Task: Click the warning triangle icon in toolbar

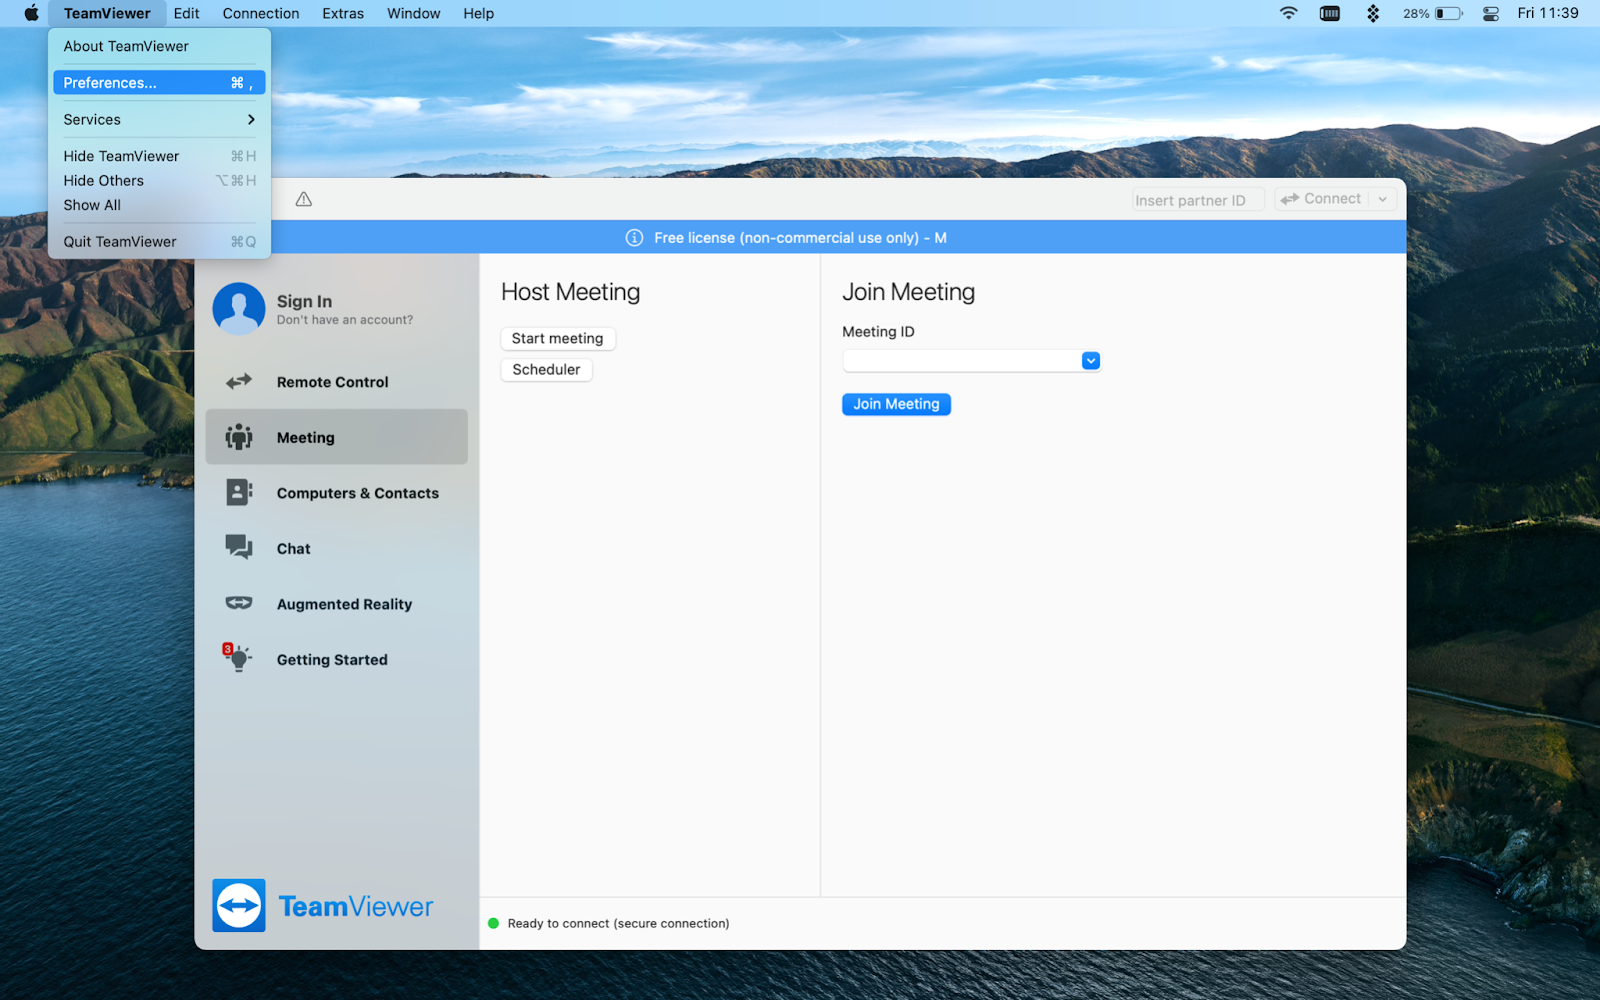Action: point(304,199)
